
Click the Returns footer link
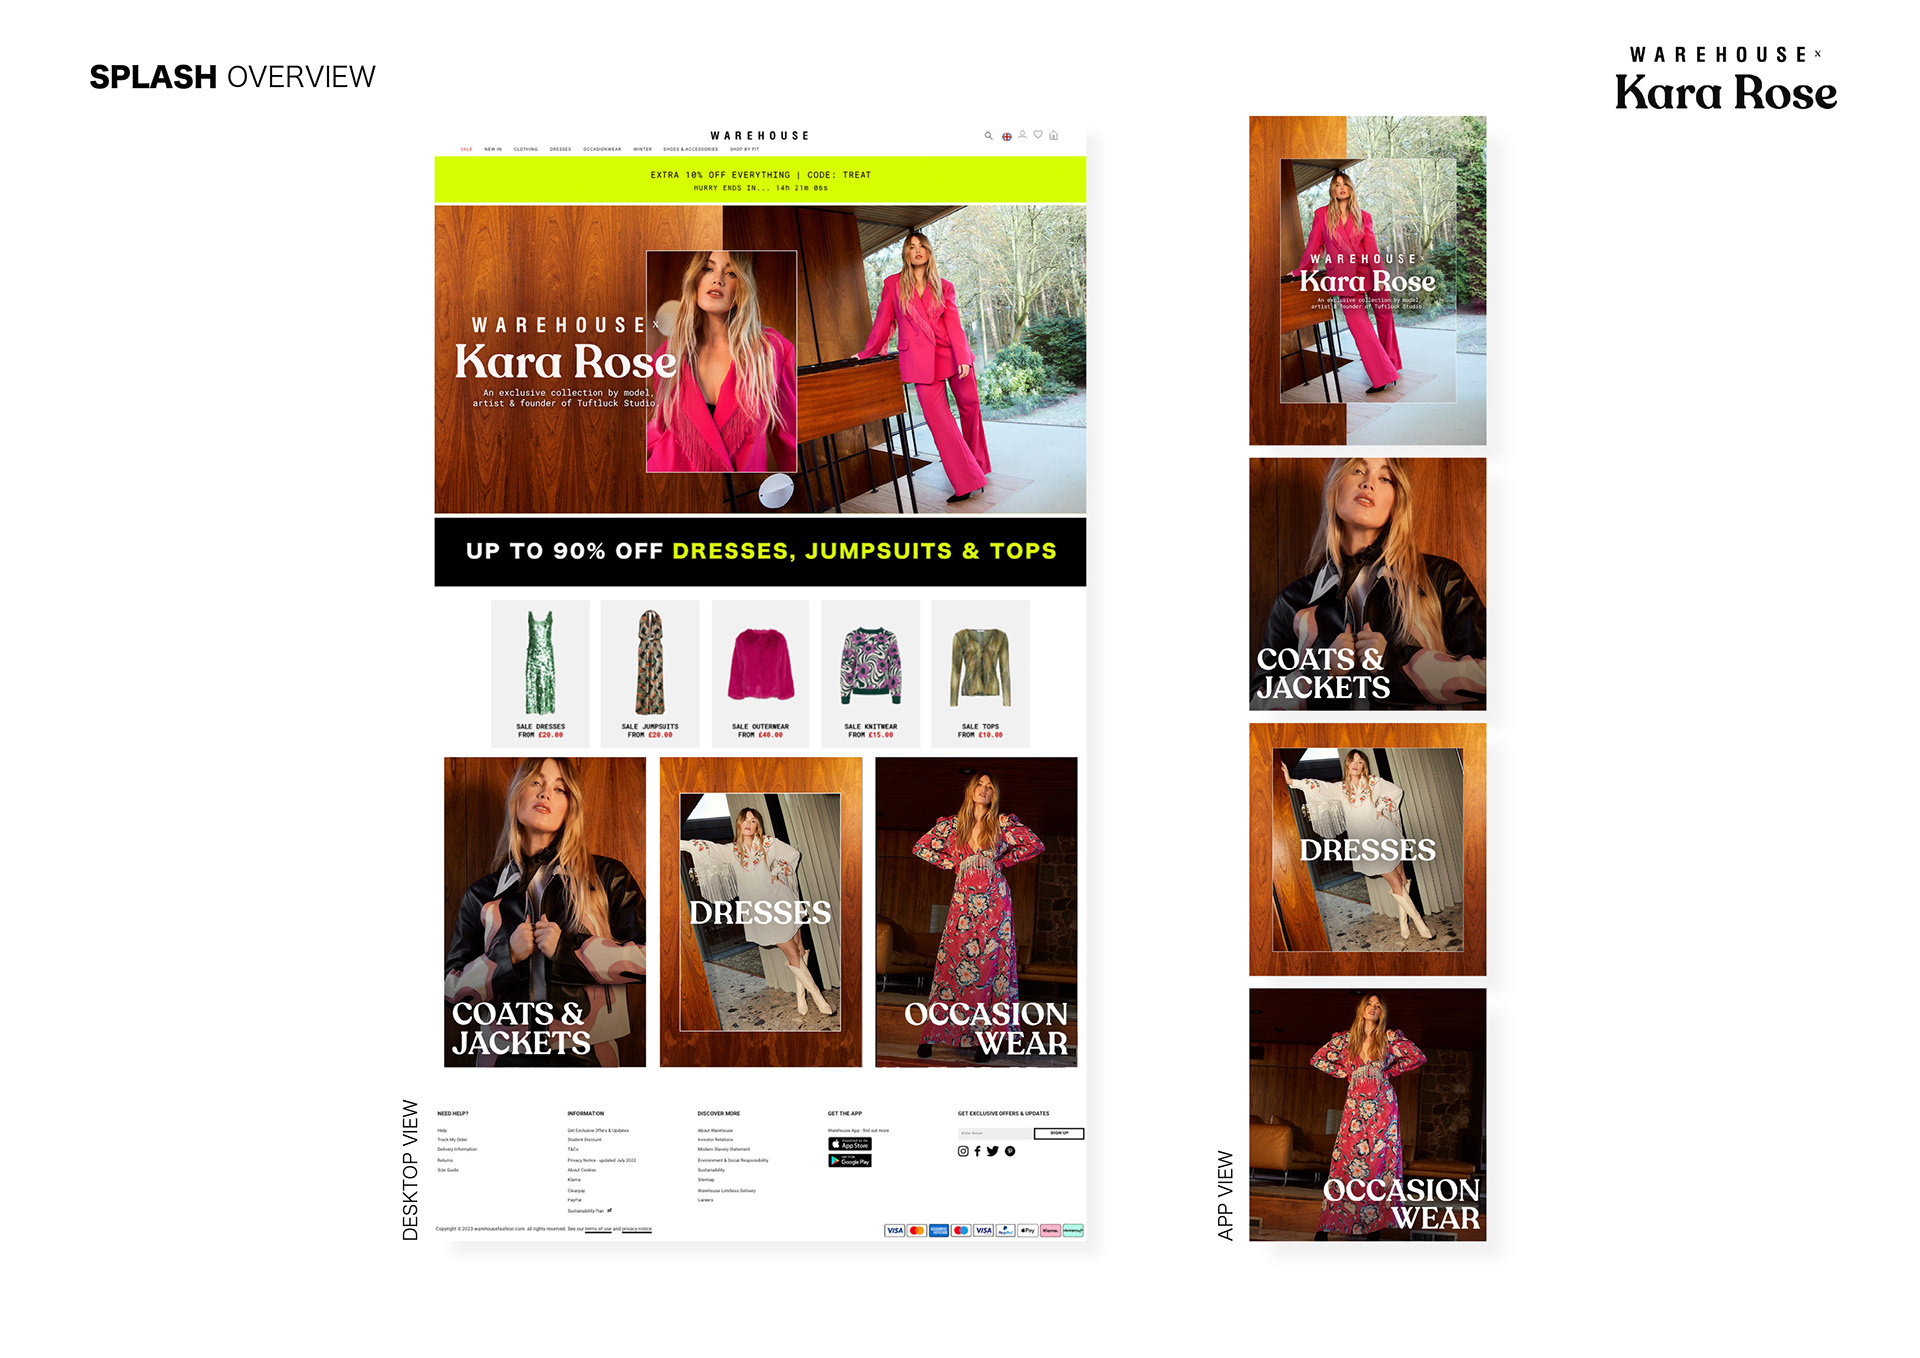coord(445,1160)
